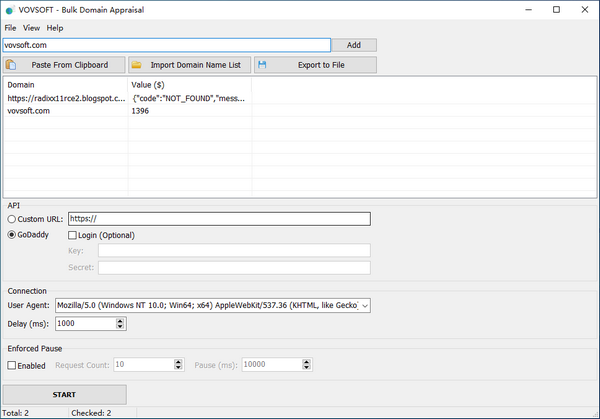Screen dimensions: 600x419
Task: Increase Delay (ms) with the up arrow
Action: coord(121,320)
